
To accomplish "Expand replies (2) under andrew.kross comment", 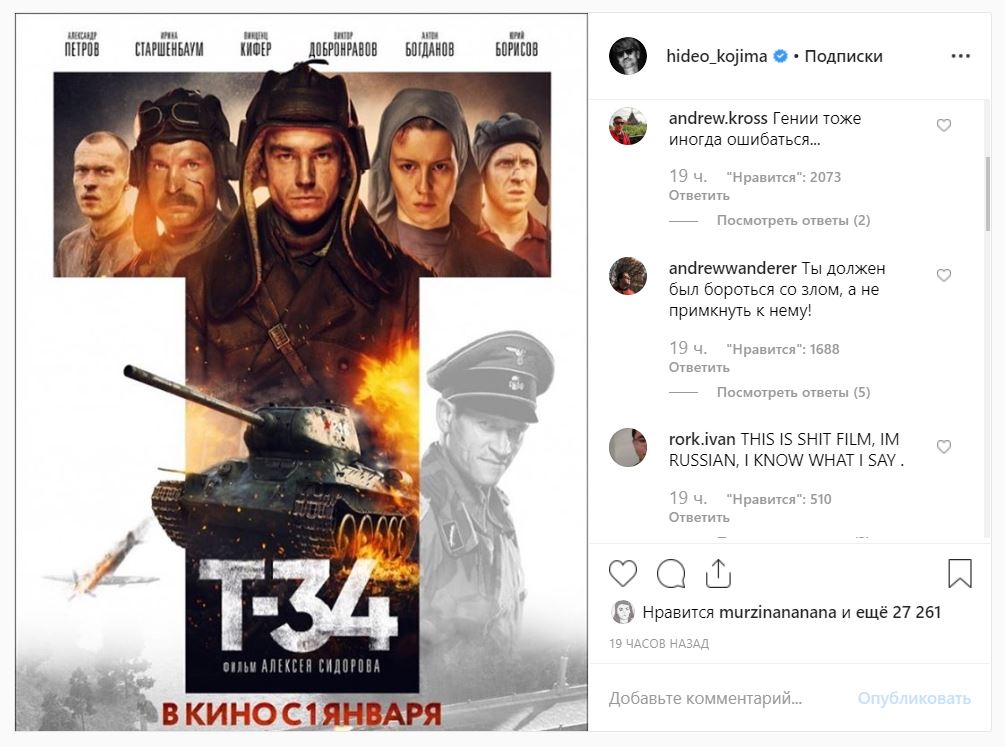I will pos(793,221).
